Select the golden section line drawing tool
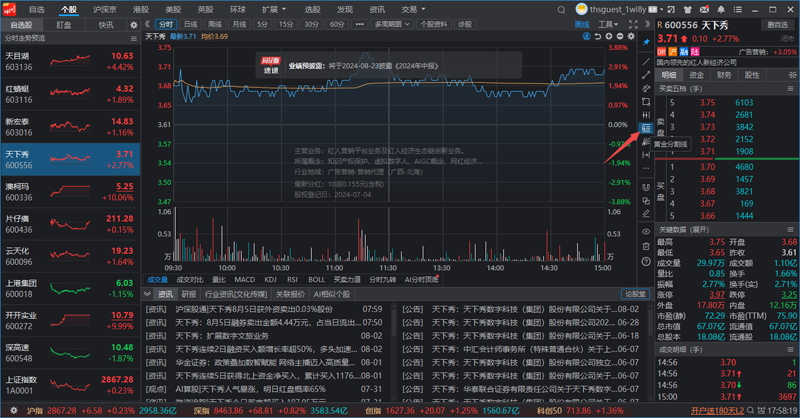800x418 pixels. coord(646,129)
